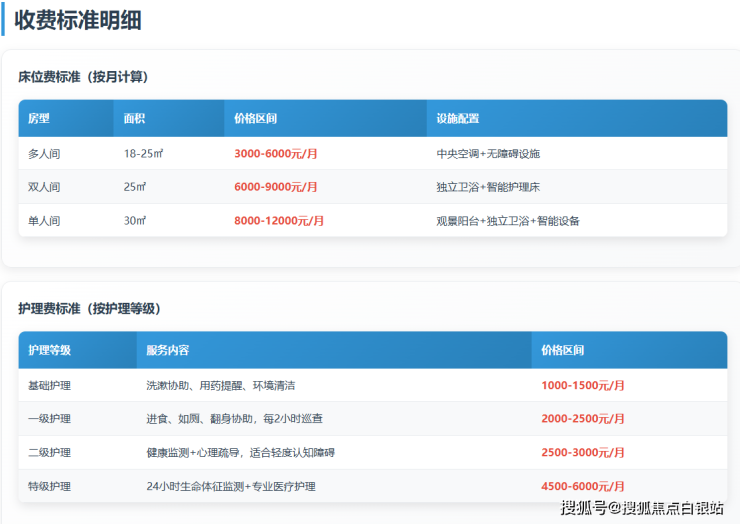Click the 护理费标准（按护理等级）section title
This screenshot has height=524, width=740.
90,309
